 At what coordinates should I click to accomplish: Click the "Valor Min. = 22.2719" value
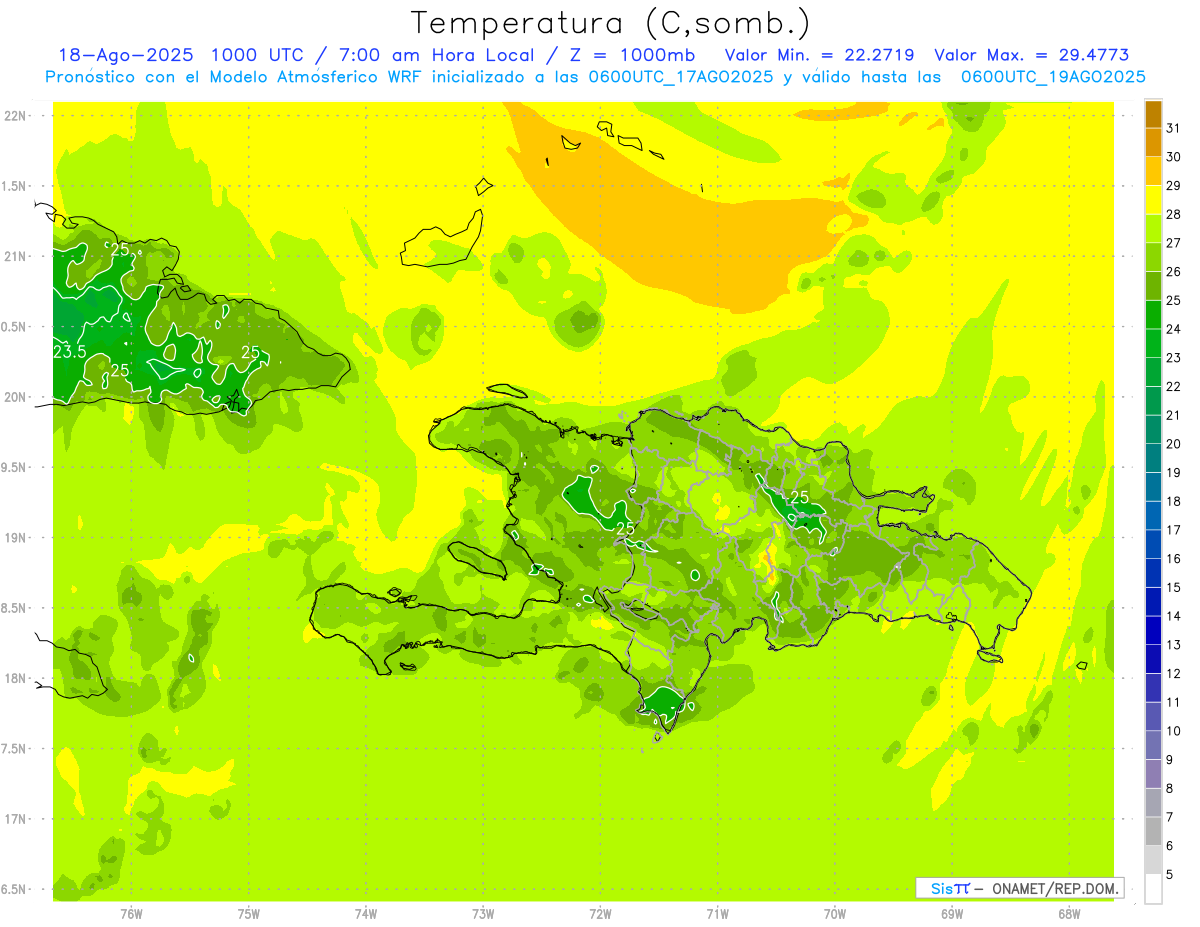819,55
